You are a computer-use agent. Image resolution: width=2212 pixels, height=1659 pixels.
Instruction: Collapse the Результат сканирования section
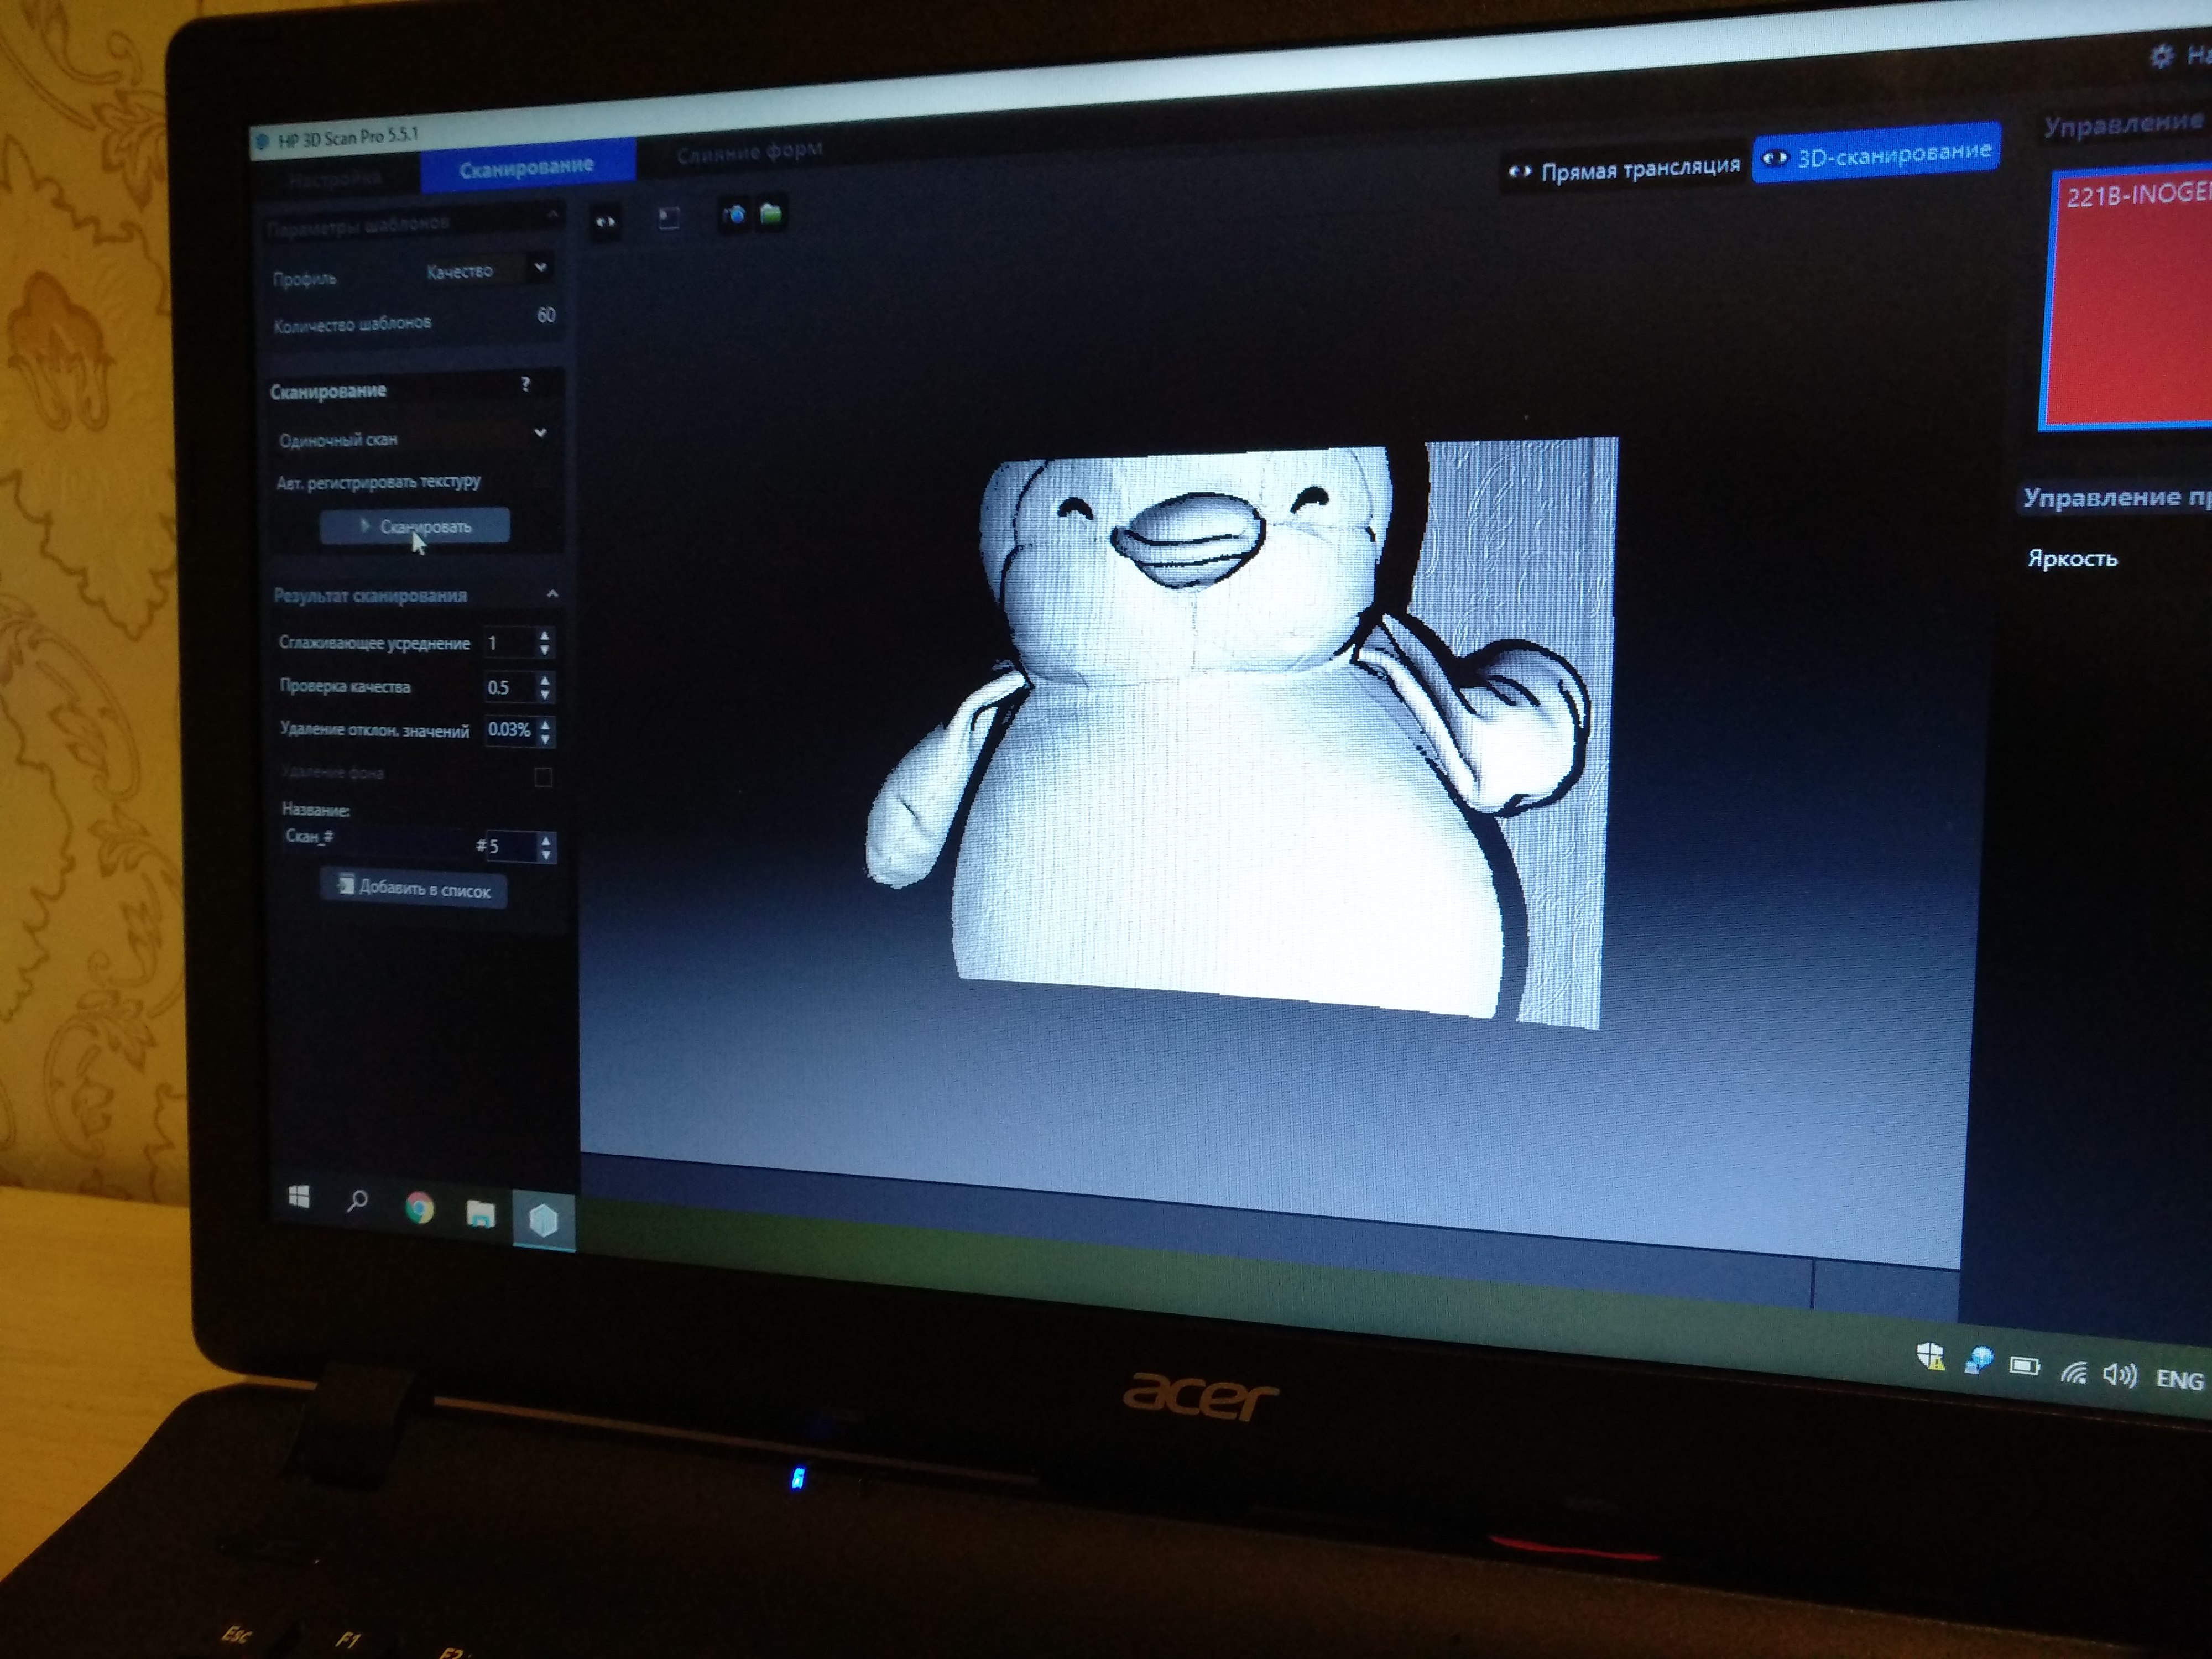[x=552, y=595]
